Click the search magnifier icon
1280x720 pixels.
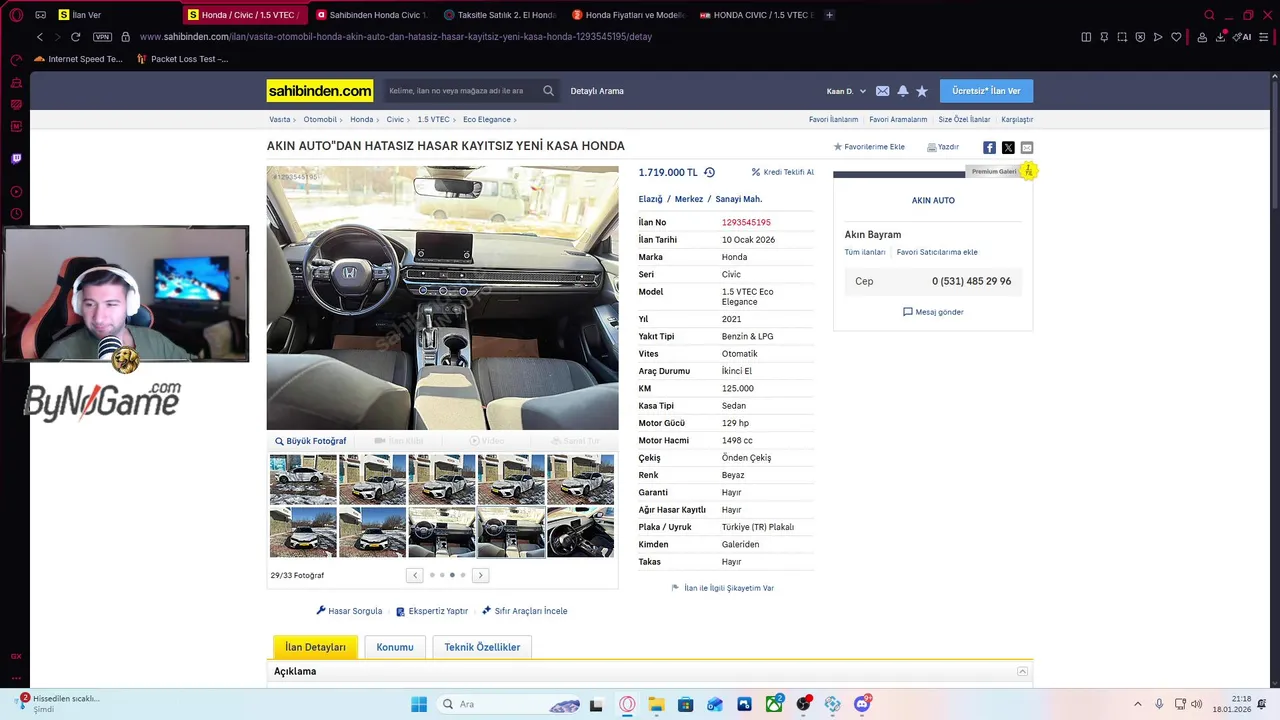tap(548, 91)
